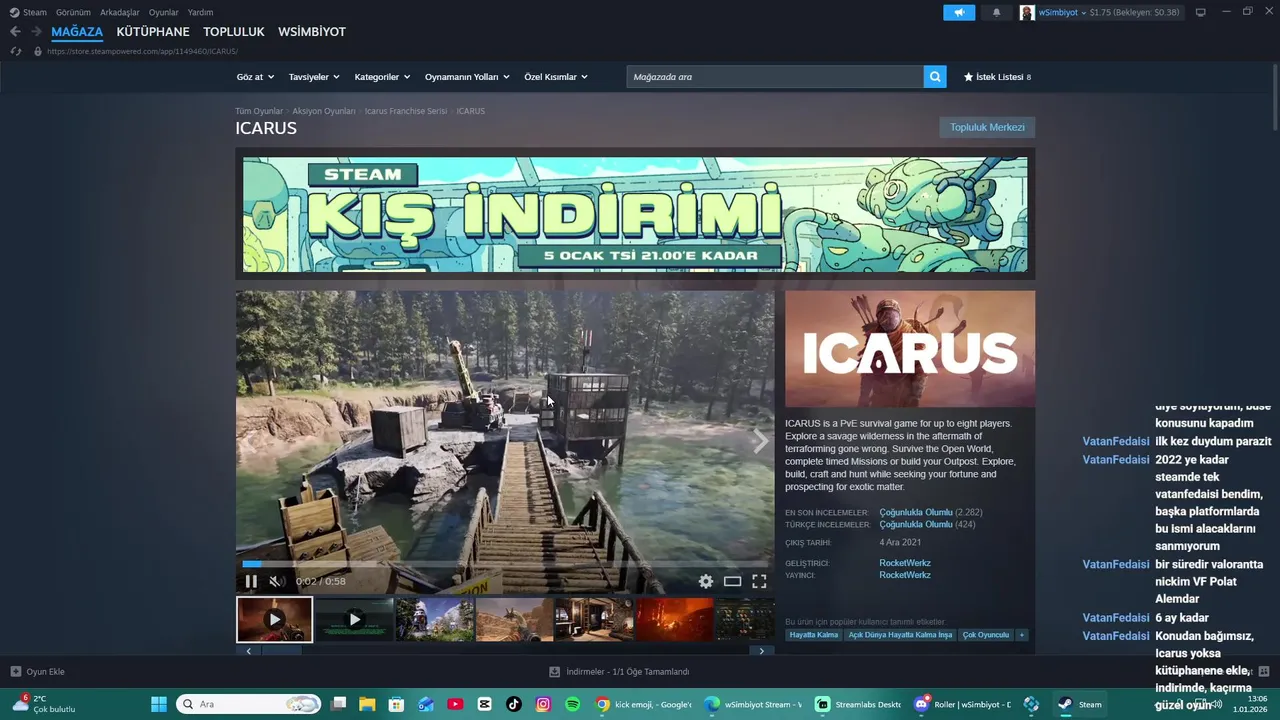1280x720 pixels.
Task: Open TikTok from the taskbar
Action: (514, 704)
